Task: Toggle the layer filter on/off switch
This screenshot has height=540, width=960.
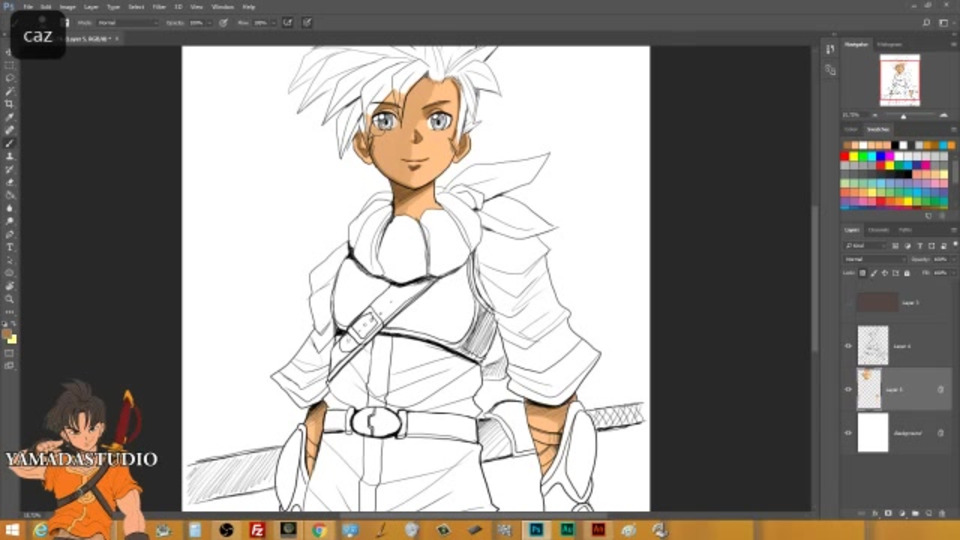Action: 954,244
